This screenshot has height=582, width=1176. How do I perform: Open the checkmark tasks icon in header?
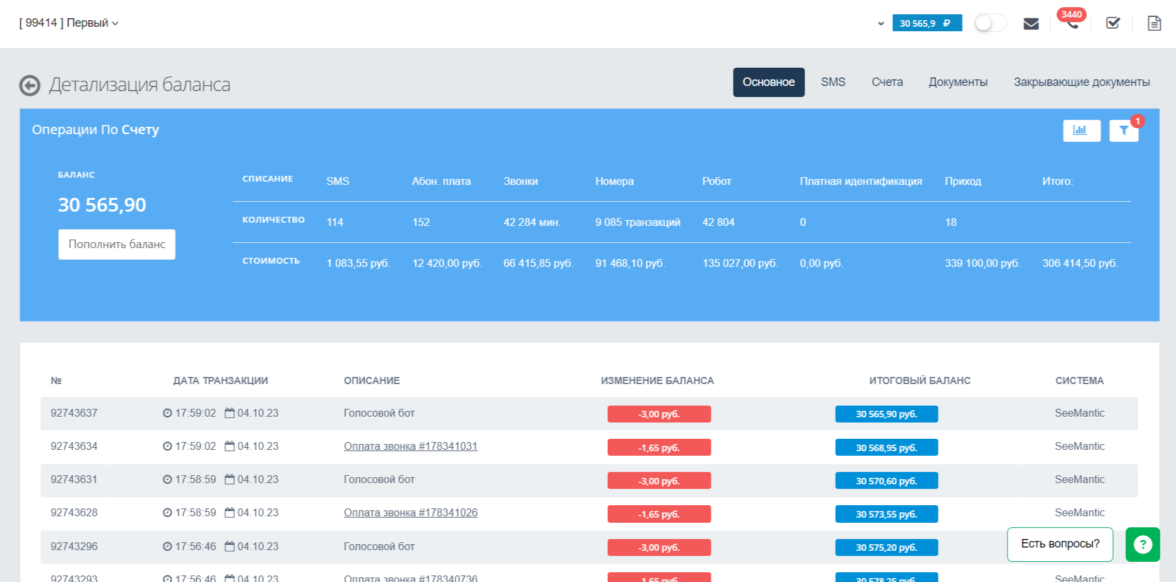(x=1113, y=23)
